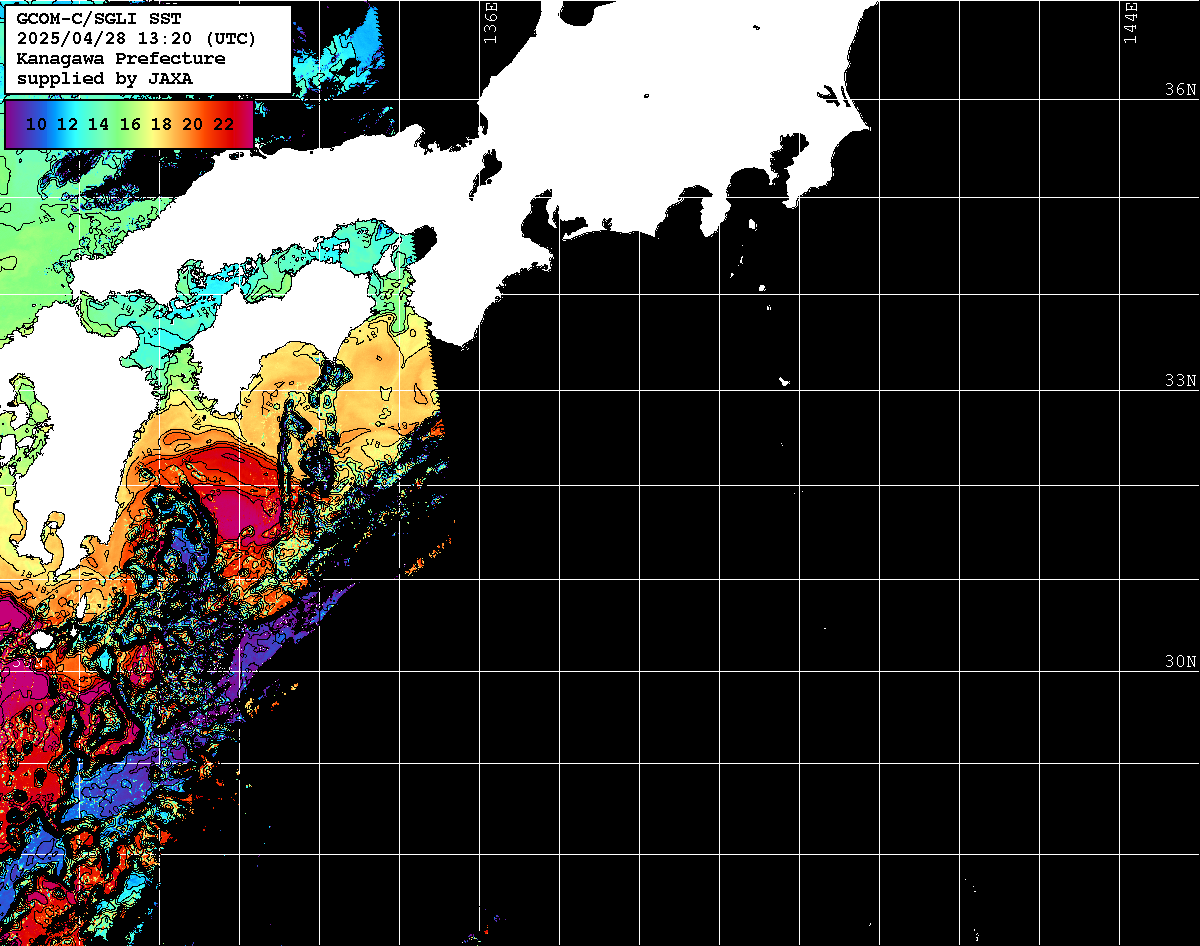
Task: Click the 'supplied by JAXA' credit line
Action: click(105, 78)
